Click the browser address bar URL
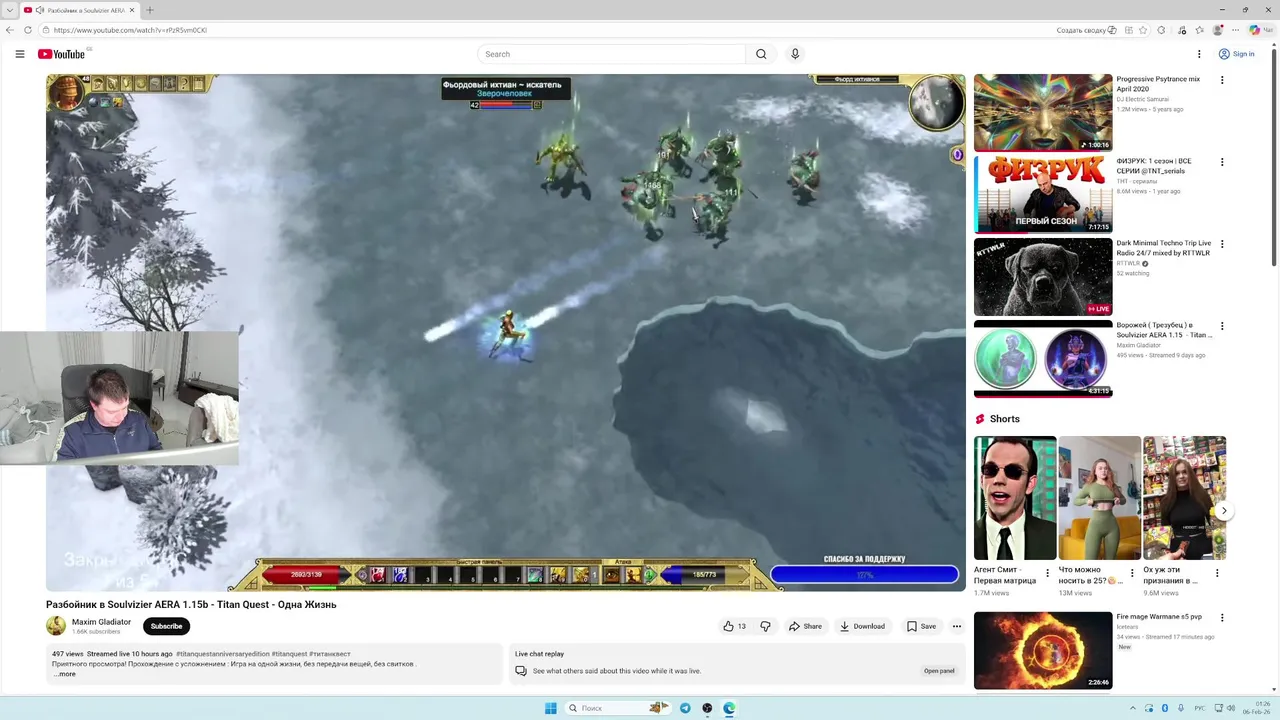 tap(130, 30)
